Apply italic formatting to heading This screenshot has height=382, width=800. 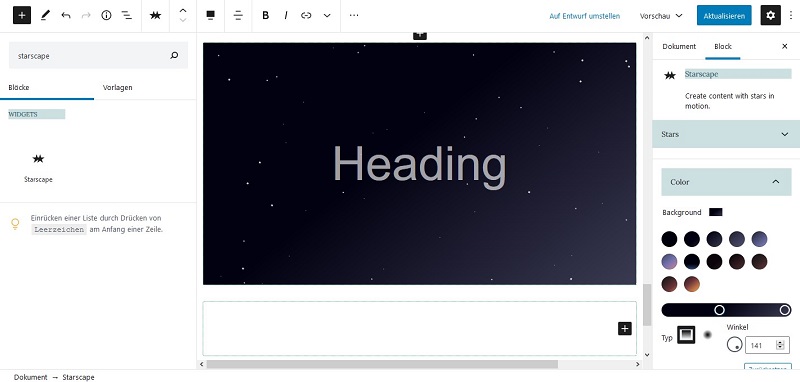[x=286, y=15]
